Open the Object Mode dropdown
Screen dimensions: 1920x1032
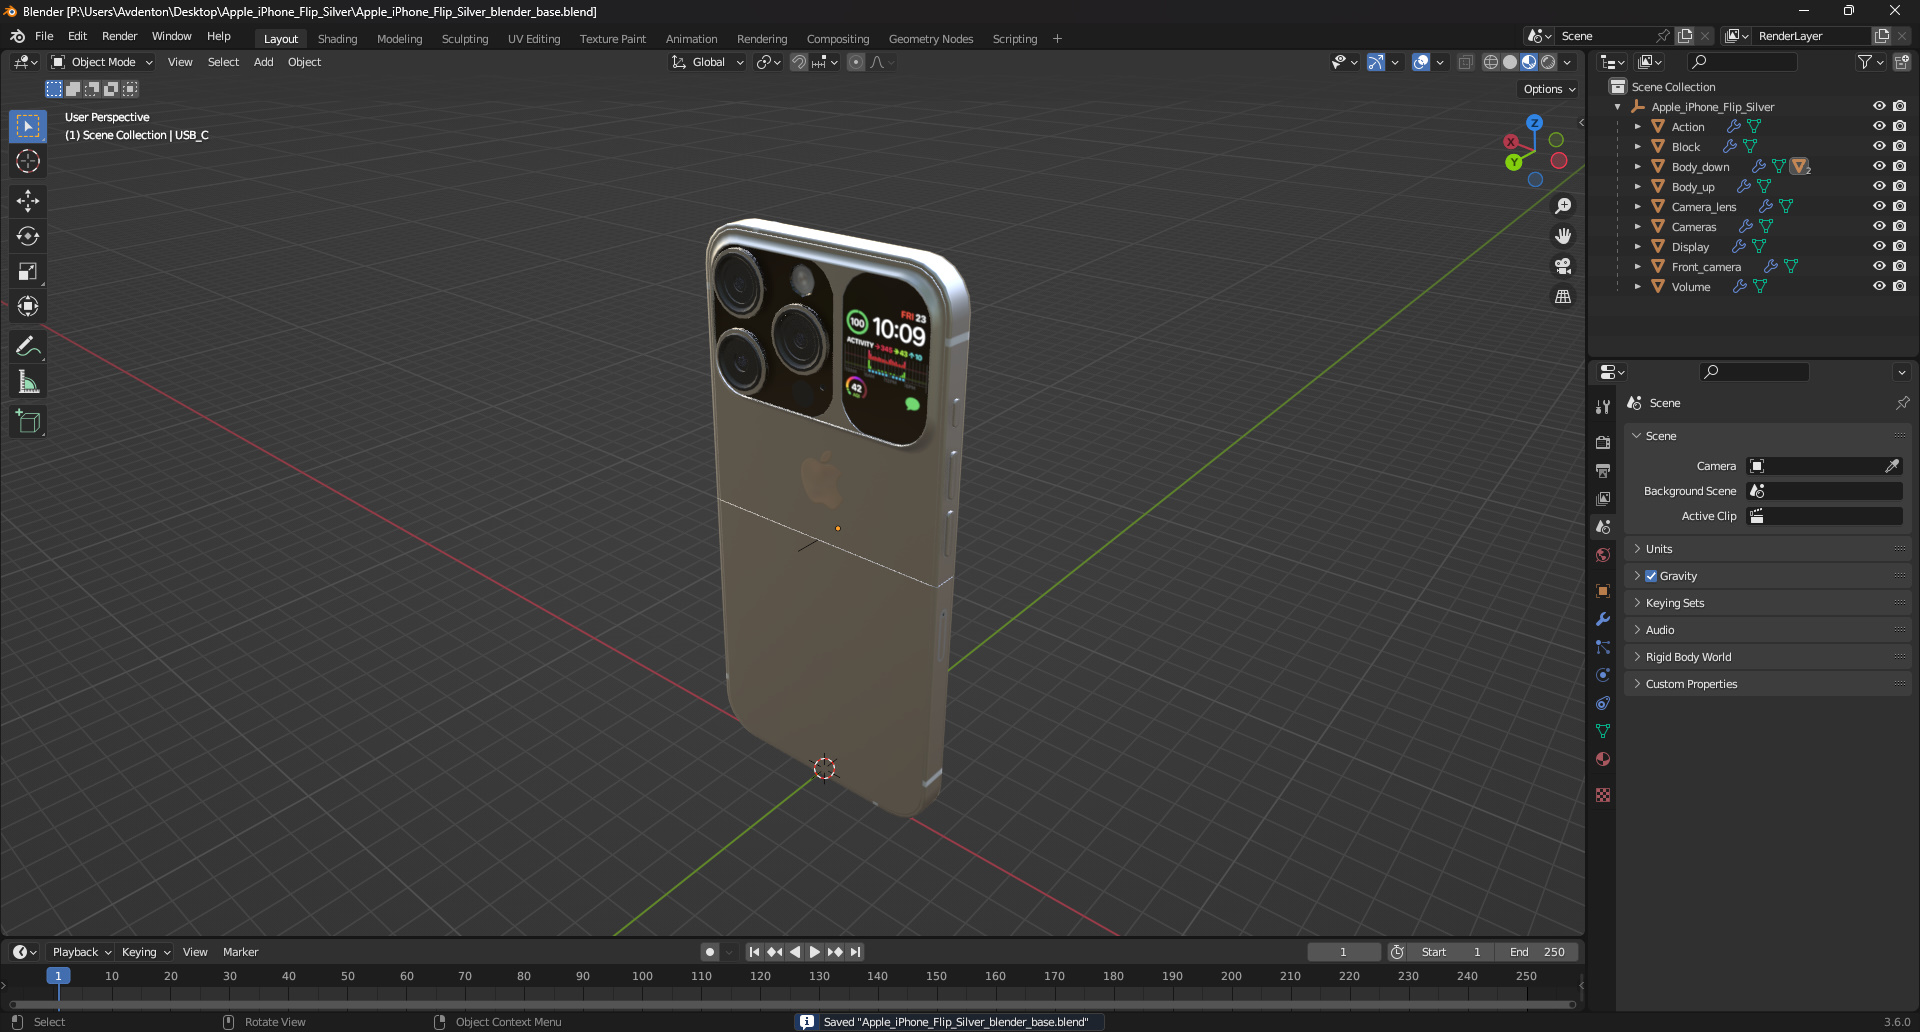tap(102, 62)
